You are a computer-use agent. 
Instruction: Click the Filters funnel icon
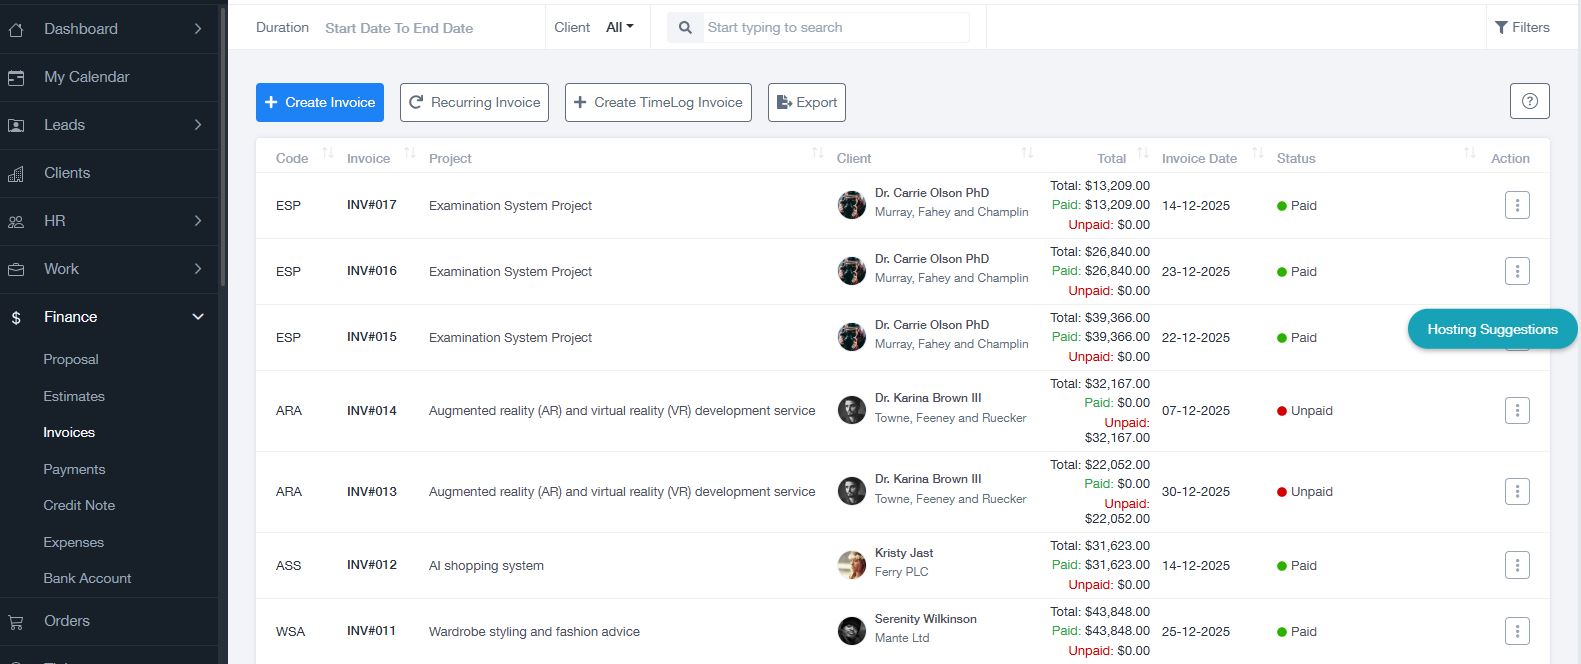[1501, 28]
